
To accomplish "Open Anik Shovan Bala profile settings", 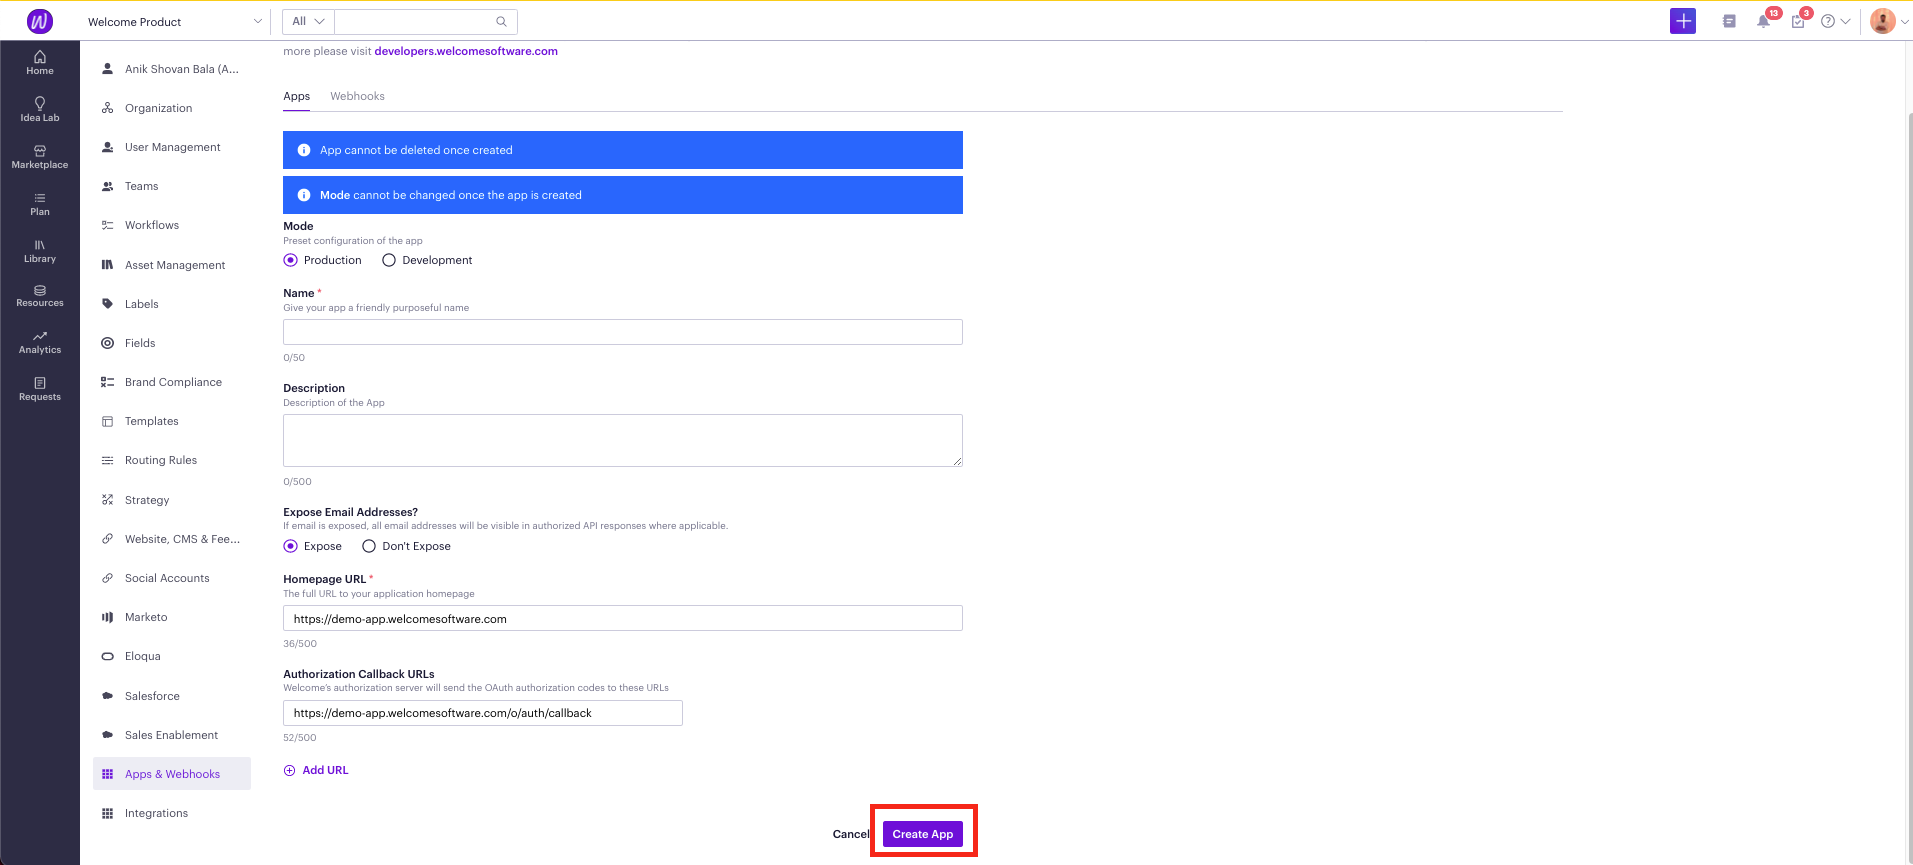I will click(172, 69).
